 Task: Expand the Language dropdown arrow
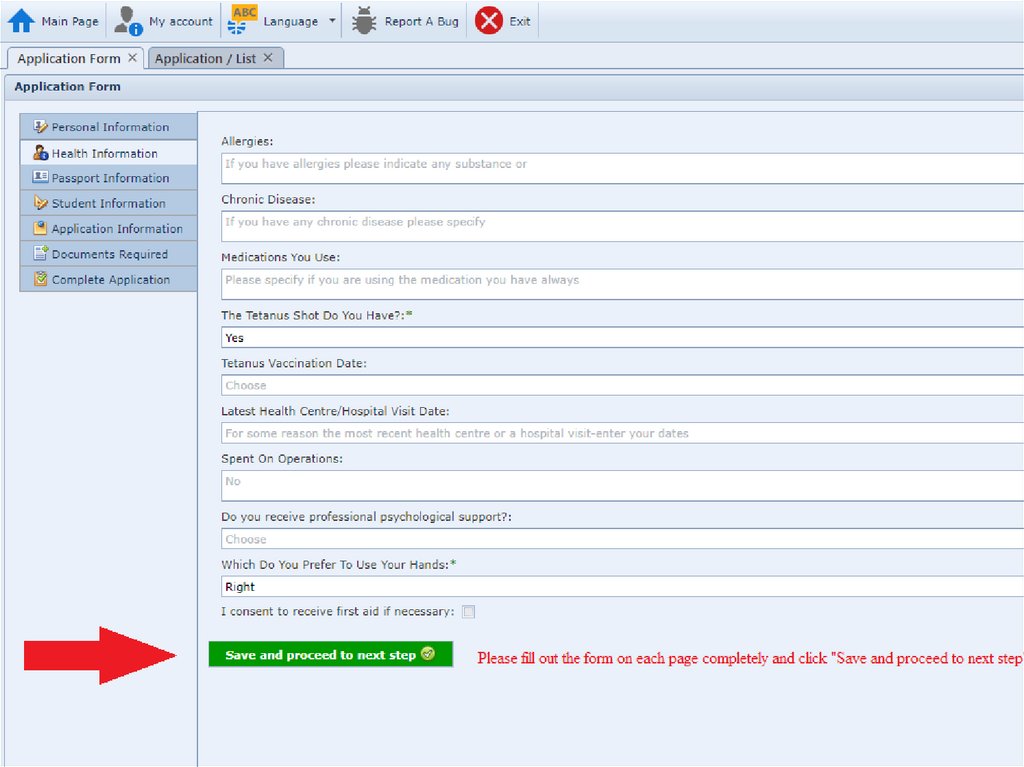(332, 21)
